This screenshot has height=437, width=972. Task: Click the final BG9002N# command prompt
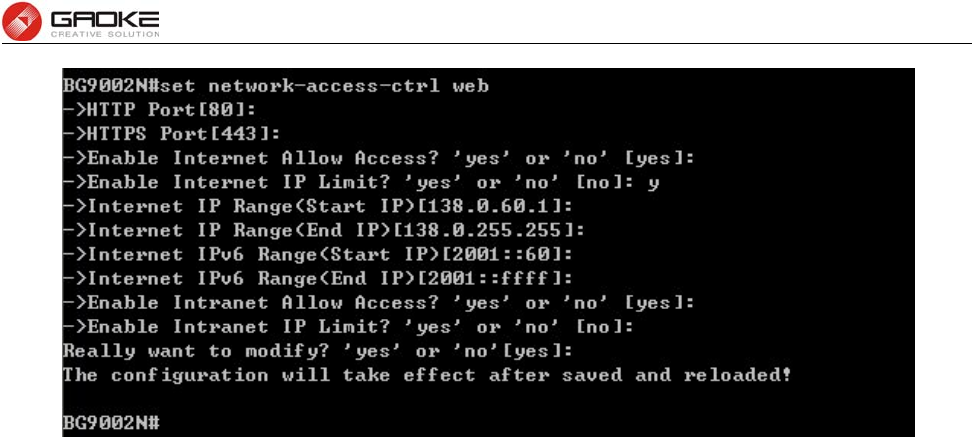coord(112,423)
